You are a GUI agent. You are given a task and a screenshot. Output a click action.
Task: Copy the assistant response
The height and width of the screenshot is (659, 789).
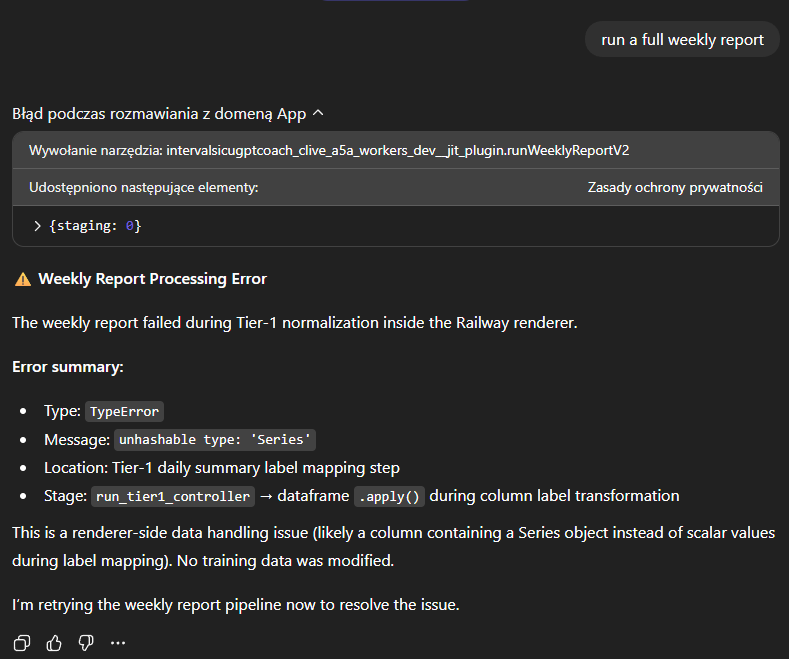click(22, 642)
